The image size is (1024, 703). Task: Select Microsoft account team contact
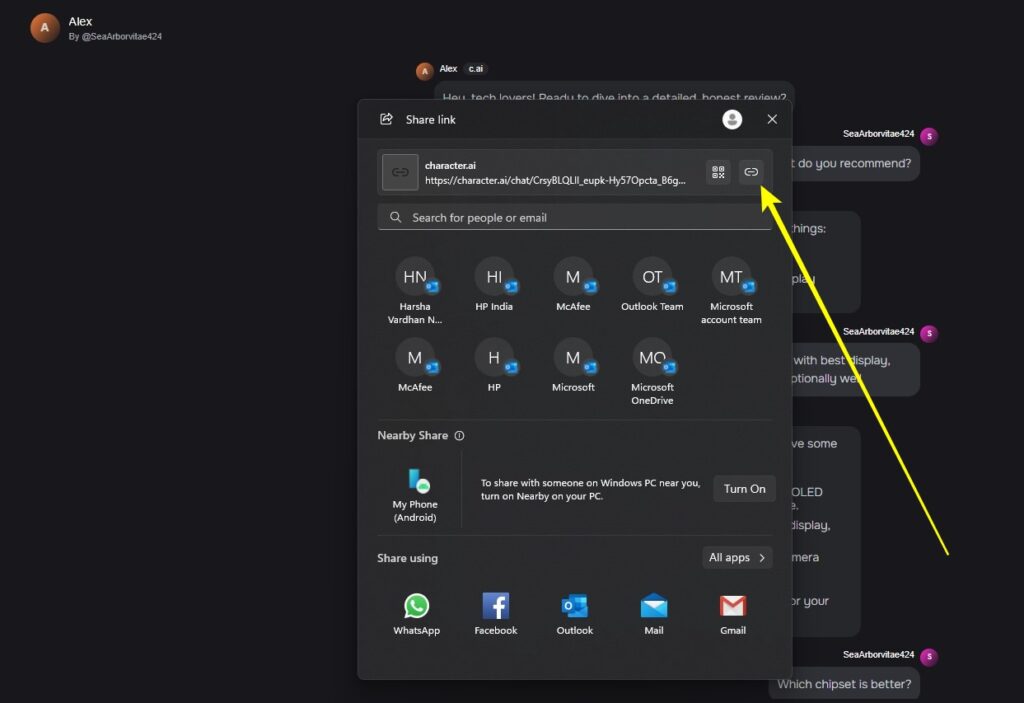[731, 291]
